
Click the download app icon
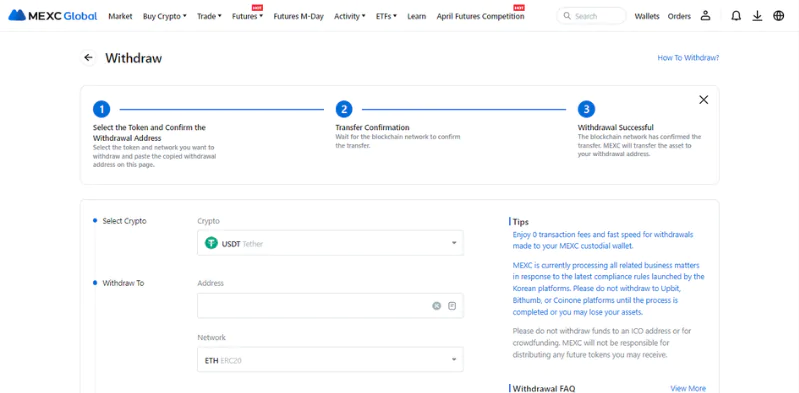coord(757,16)
